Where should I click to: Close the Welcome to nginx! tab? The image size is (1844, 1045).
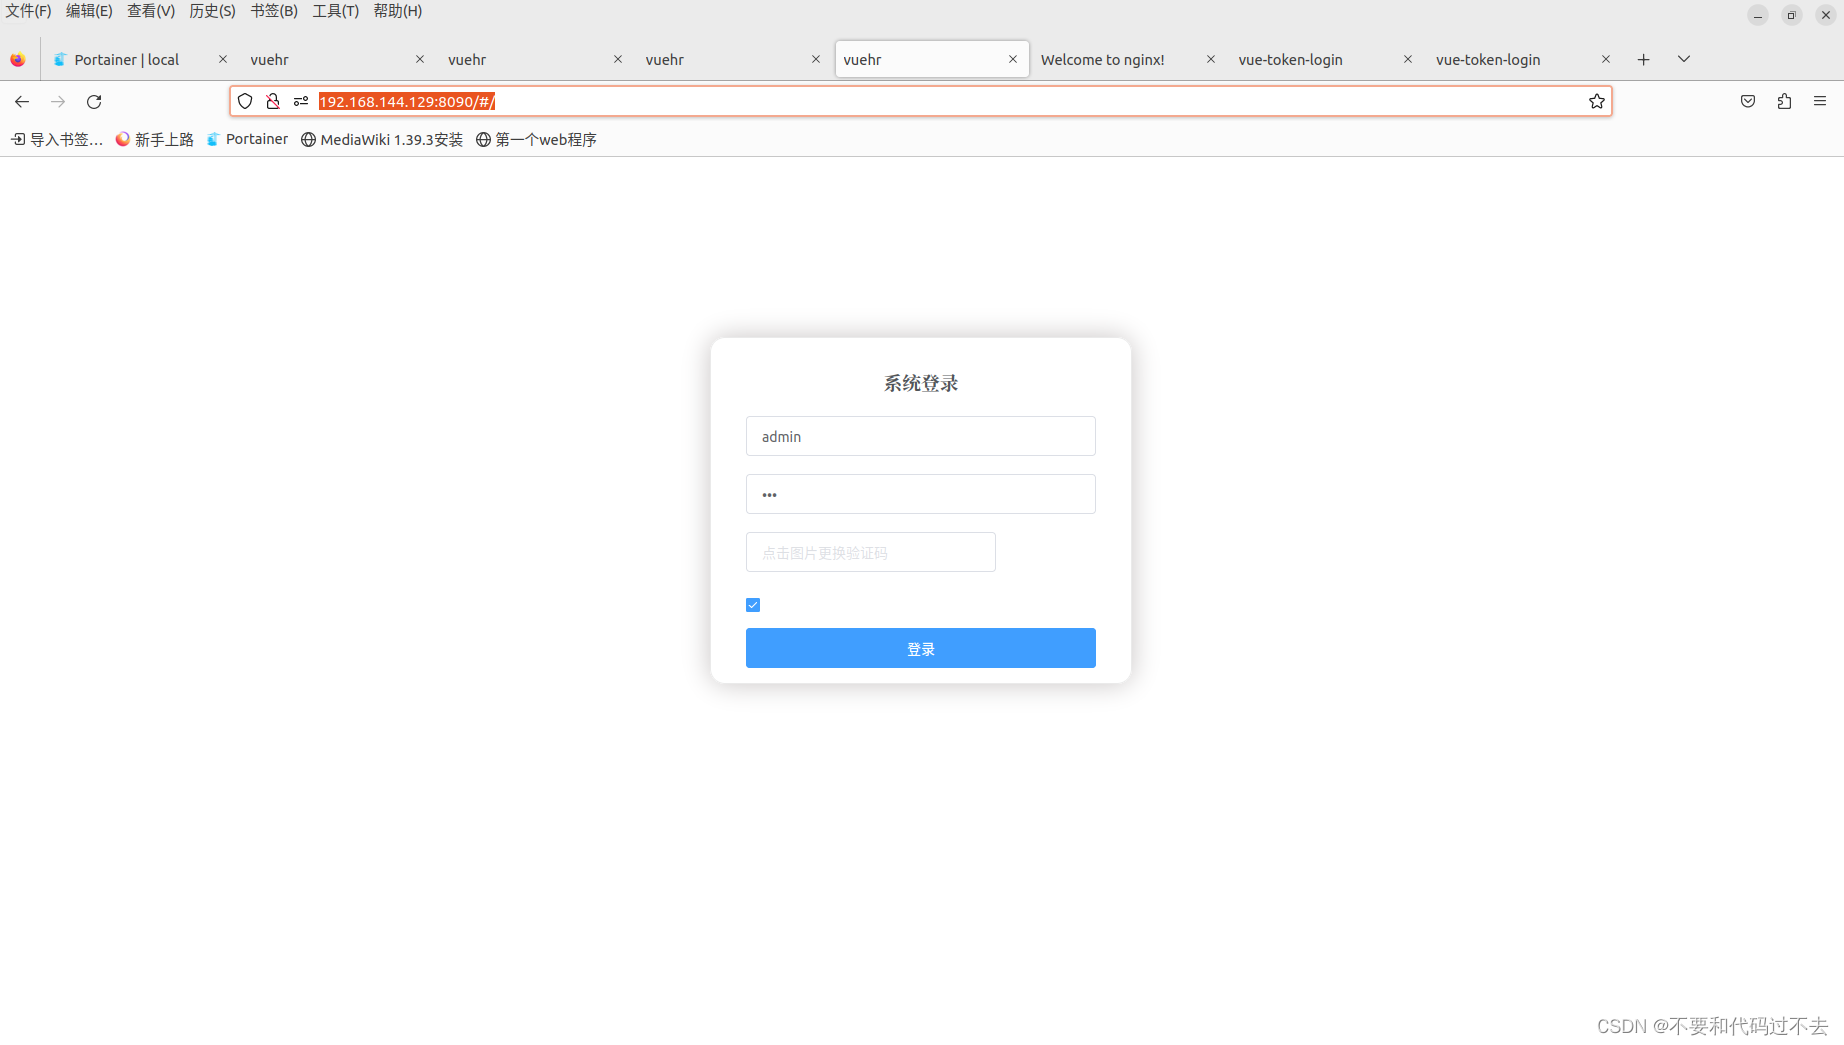pos(1211,59)
